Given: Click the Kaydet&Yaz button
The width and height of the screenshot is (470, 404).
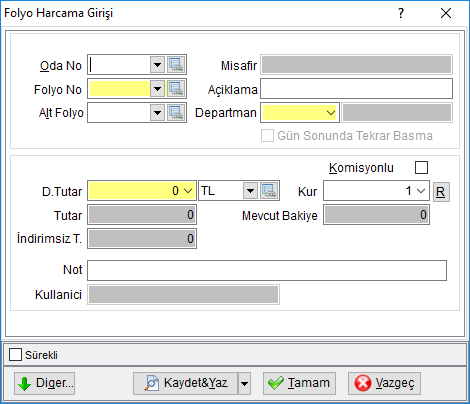Looking at the screenshot, I should point(186,383).
